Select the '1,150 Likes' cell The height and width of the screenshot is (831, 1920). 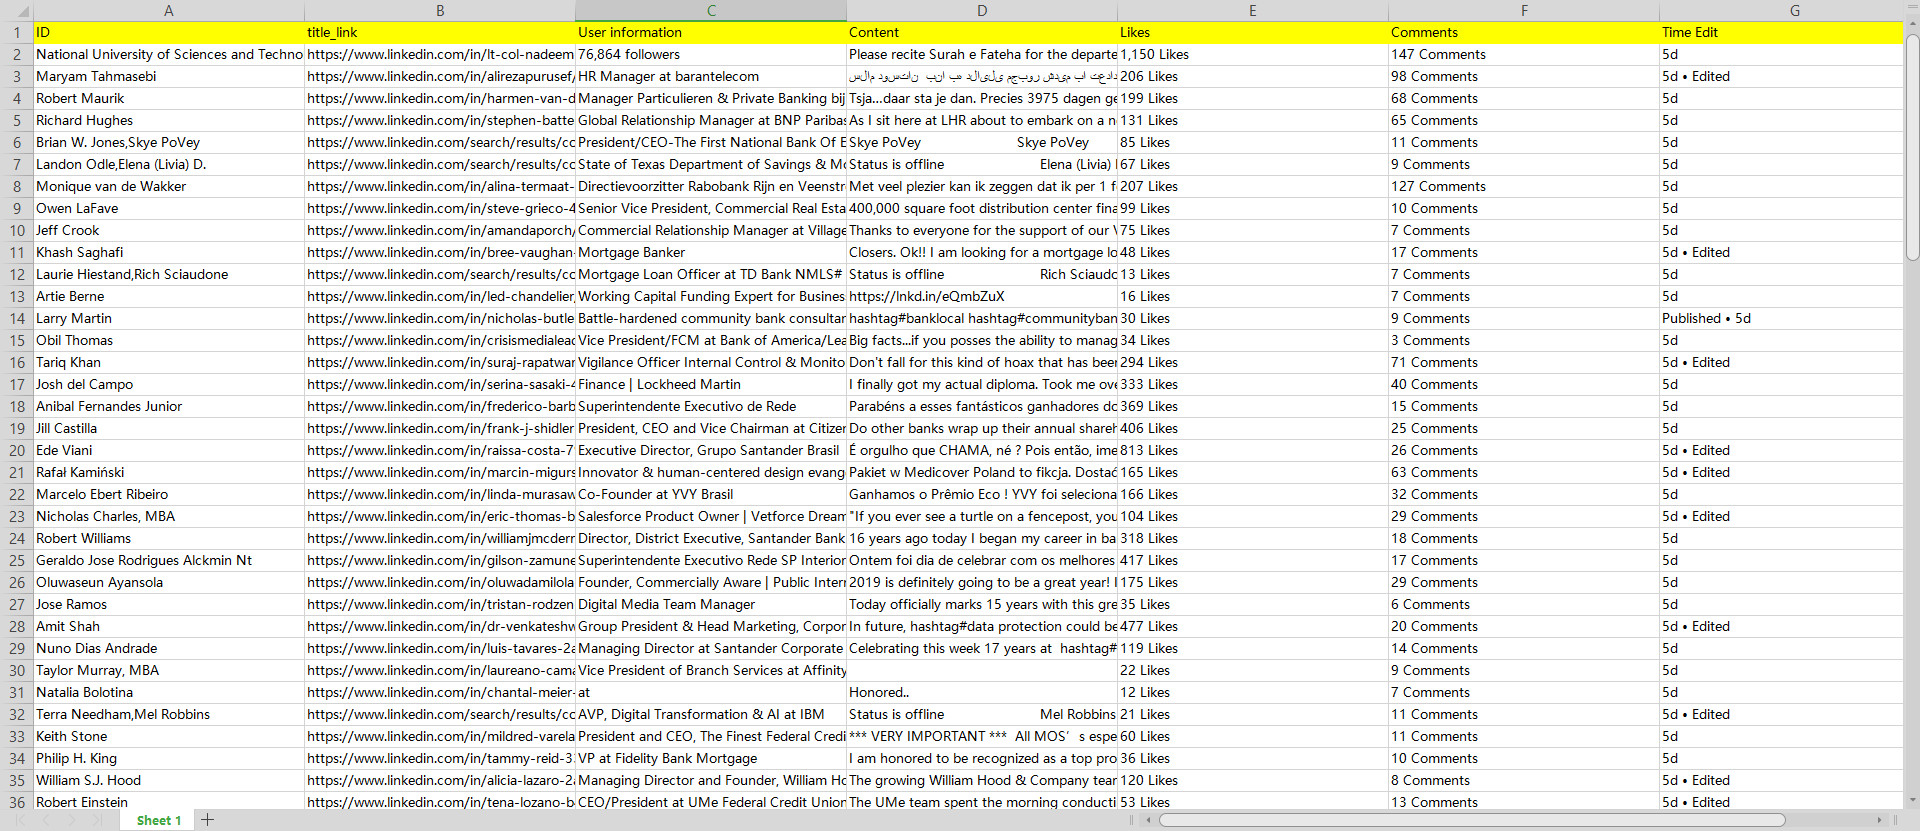[1253, 54]
